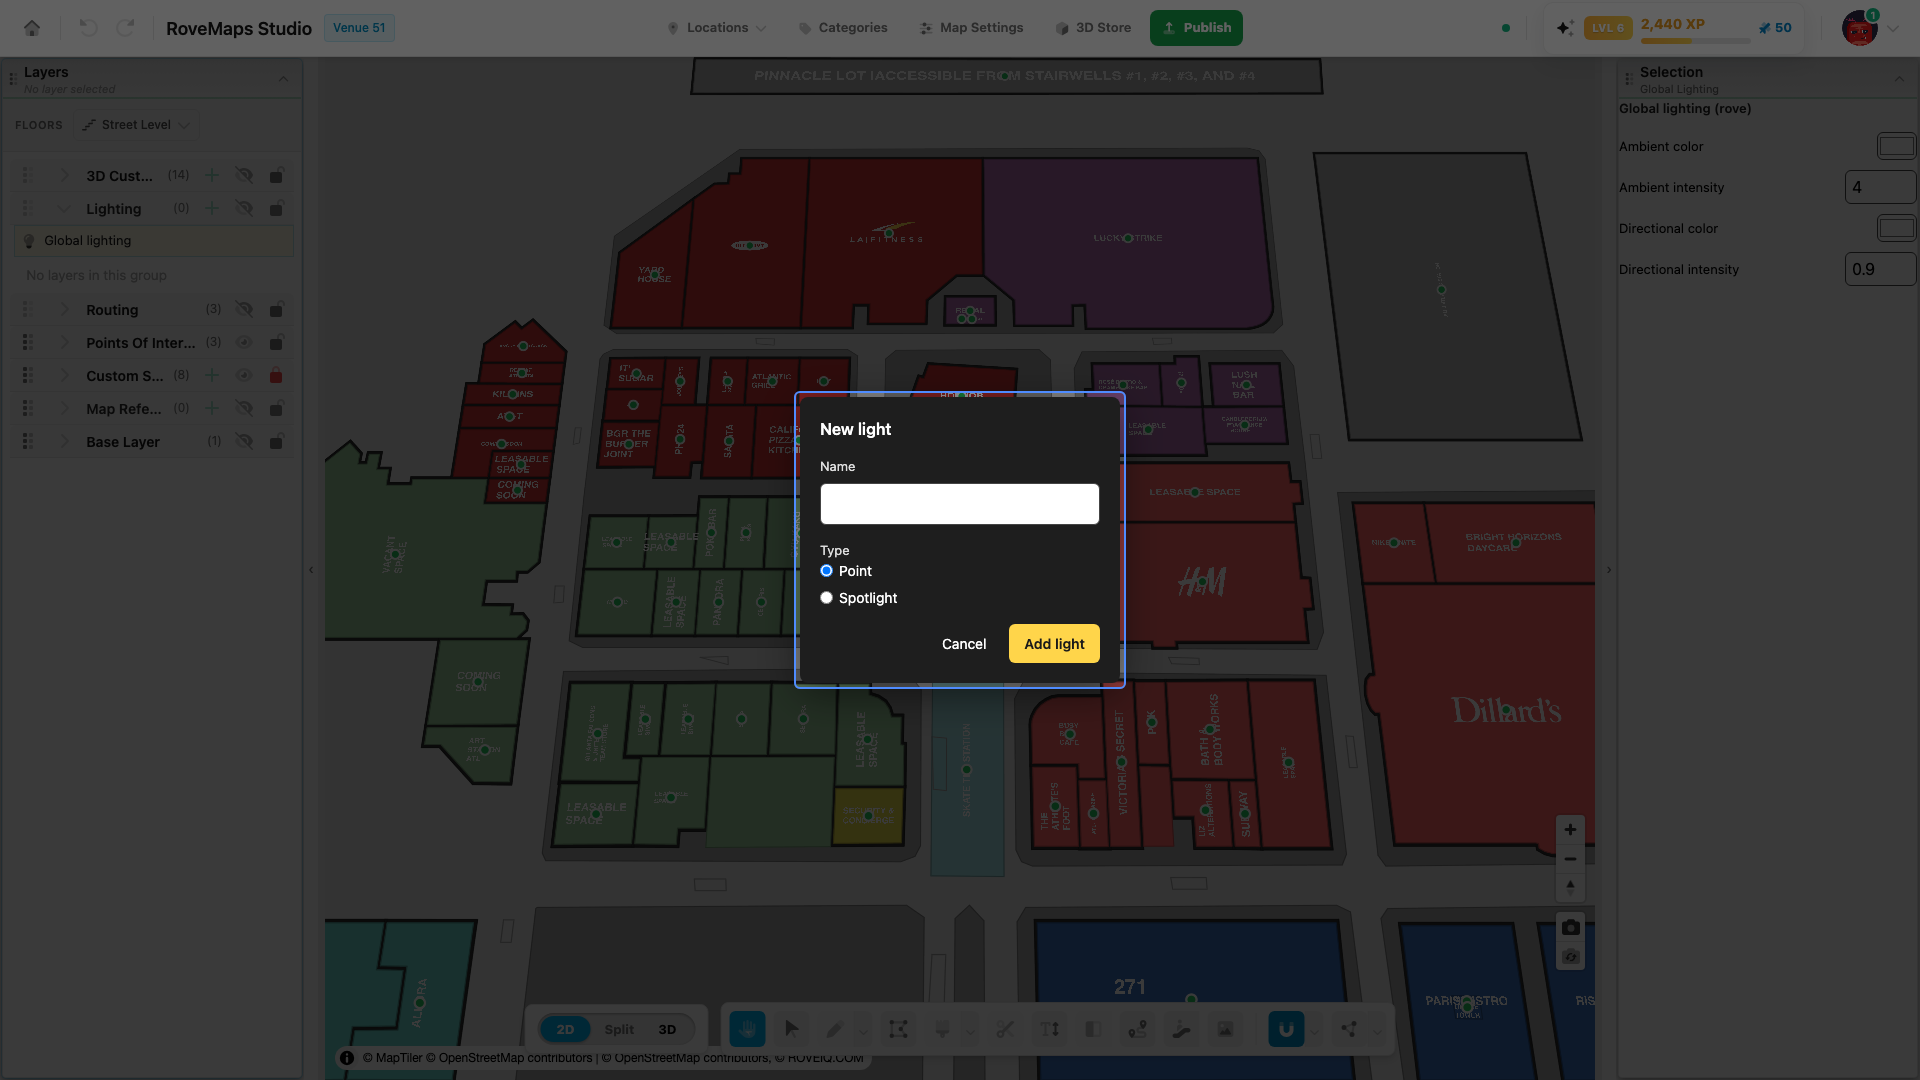
Task: Add an item to 3D Cust... layer
Action: click(x=212, y=175)
